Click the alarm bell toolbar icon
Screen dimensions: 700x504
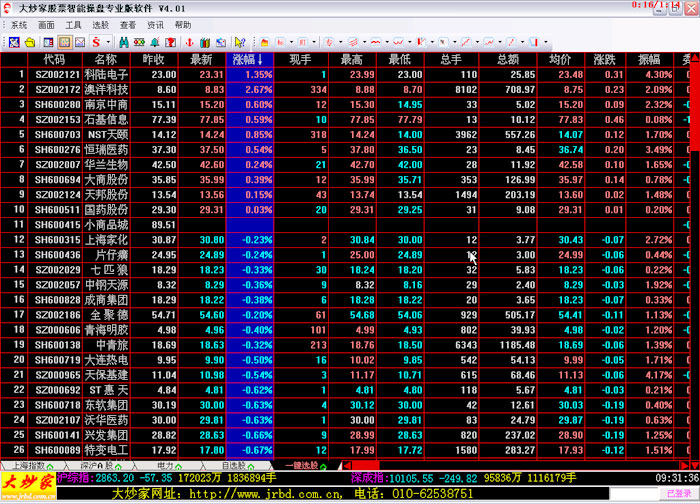155,42
